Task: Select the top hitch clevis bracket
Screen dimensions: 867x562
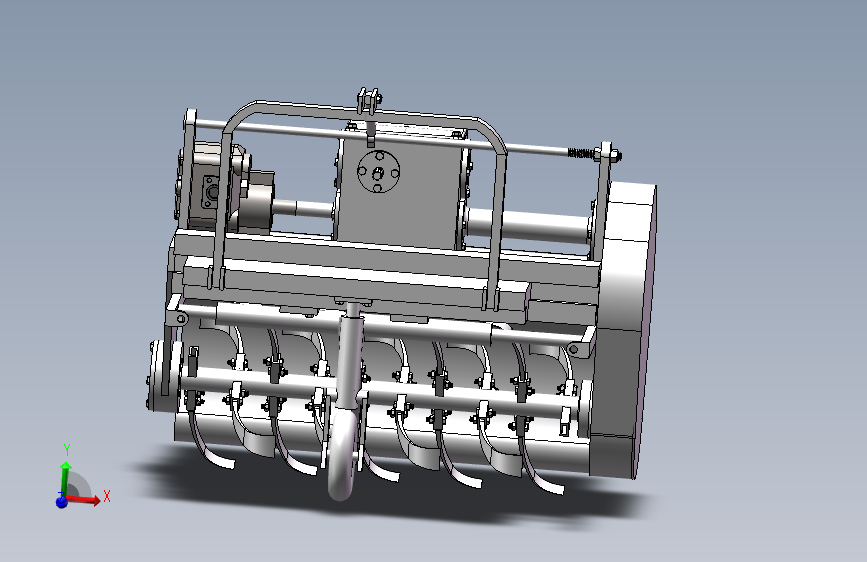Action: point(369,101)
